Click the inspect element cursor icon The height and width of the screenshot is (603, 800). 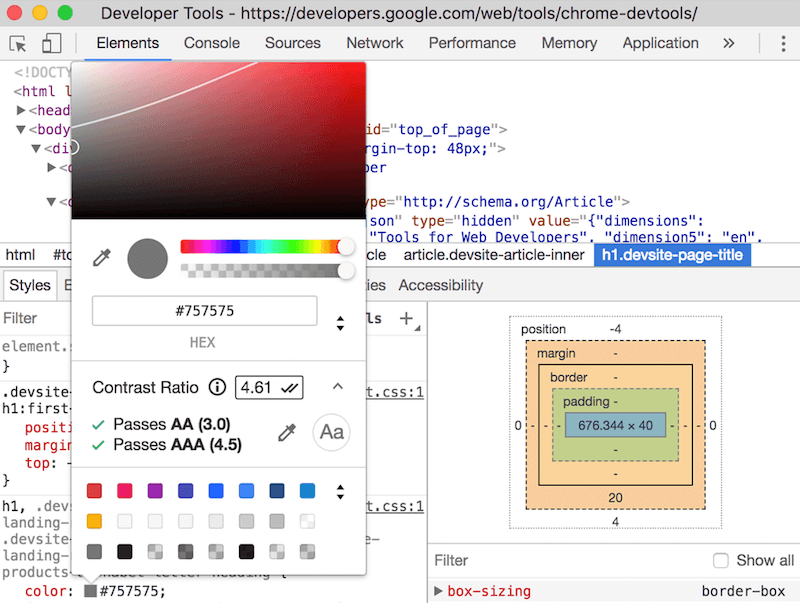pyautogui.click(x=18, y=43)
